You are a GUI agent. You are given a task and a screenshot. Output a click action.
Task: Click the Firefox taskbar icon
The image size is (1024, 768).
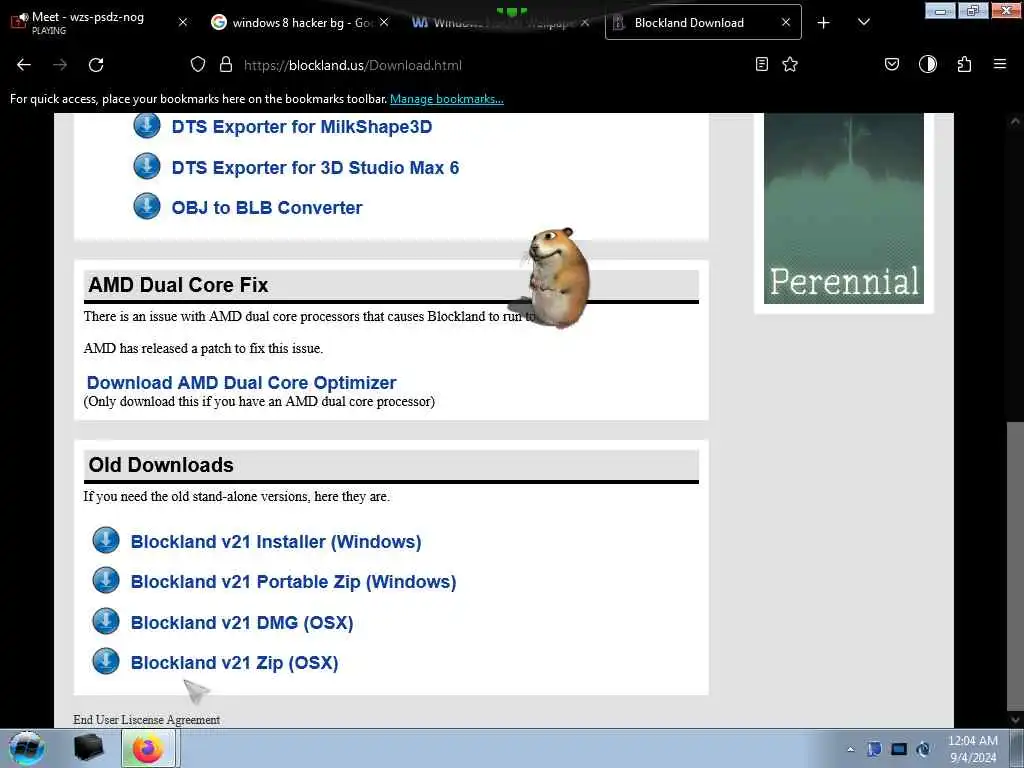coord(148,748)
